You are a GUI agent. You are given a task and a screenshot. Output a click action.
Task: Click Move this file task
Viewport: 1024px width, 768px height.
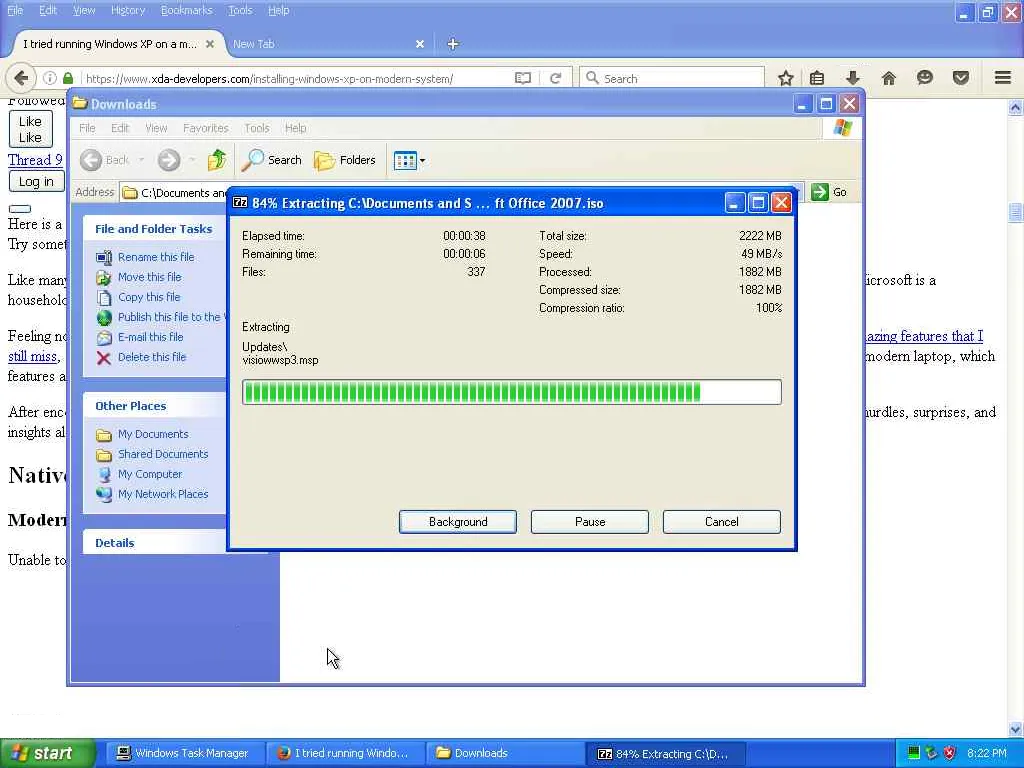tap(150, 277)
